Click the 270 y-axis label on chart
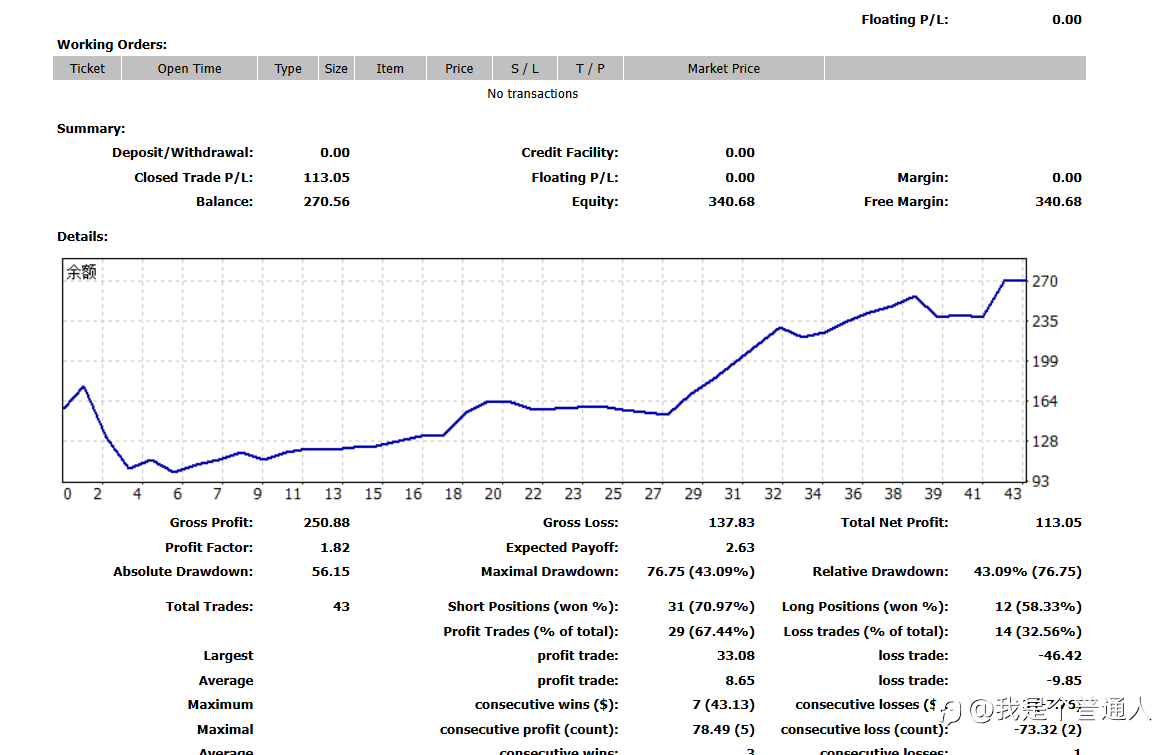The height and width of the screenshot is (755, 1165). 1045,282
